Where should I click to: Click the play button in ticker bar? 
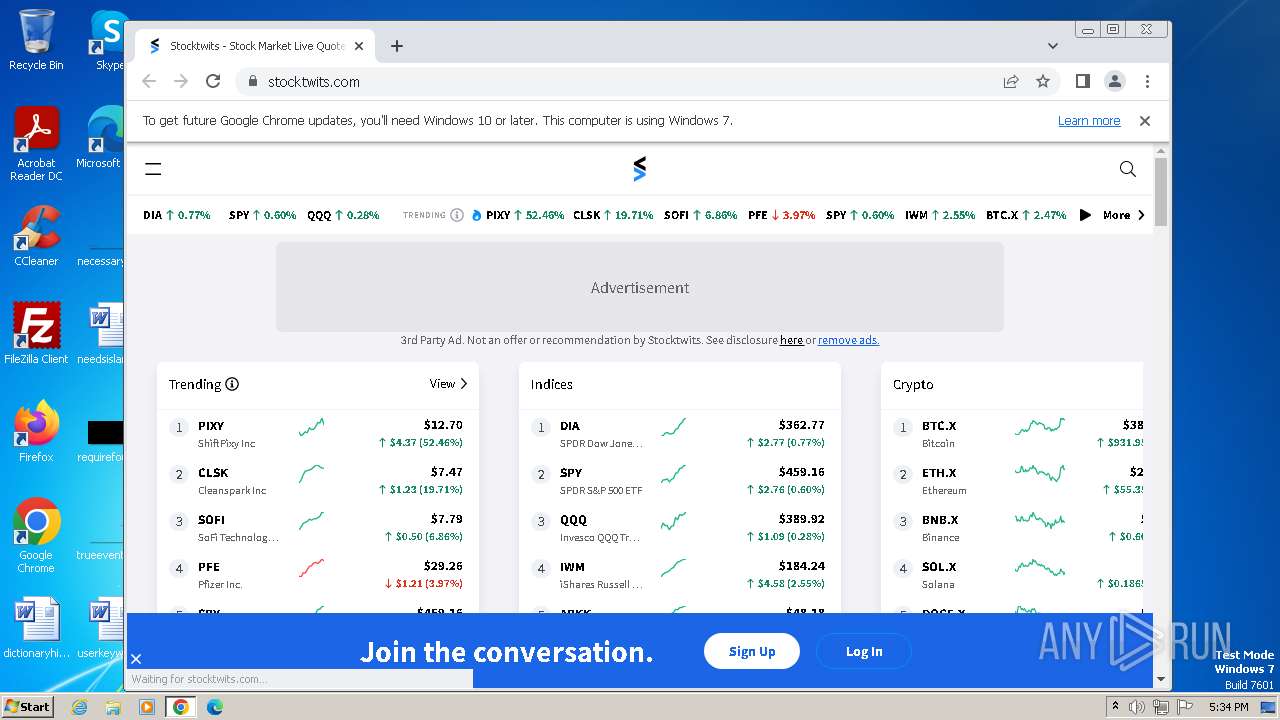pos(1085,215)
